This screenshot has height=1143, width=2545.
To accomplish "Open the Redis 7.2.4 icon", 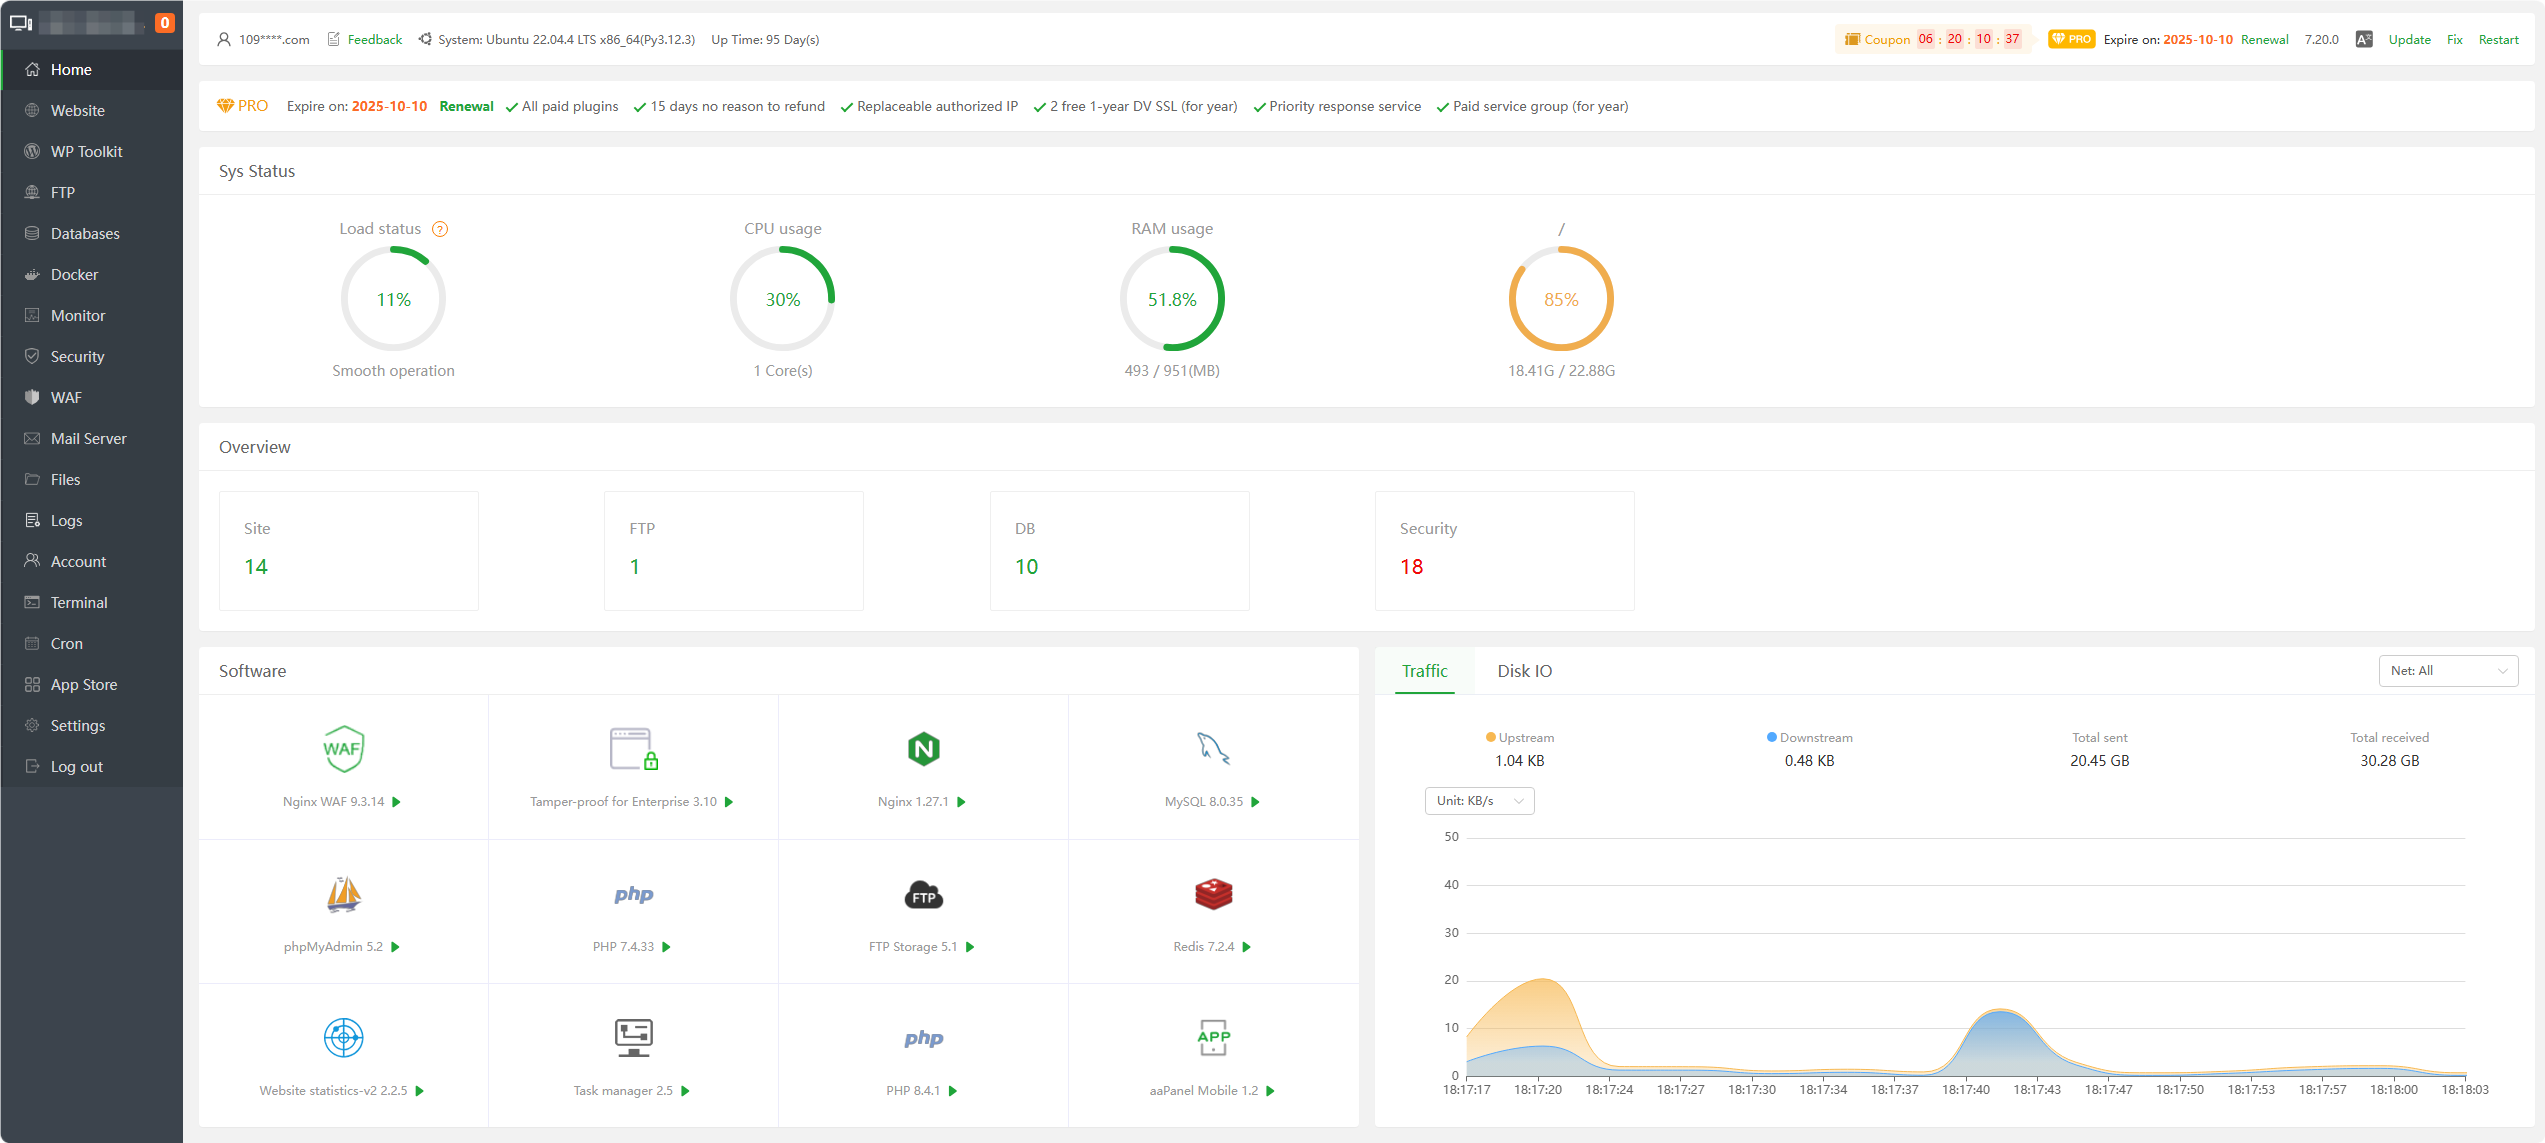I will pyautogui.click(x=1213, y=894).
